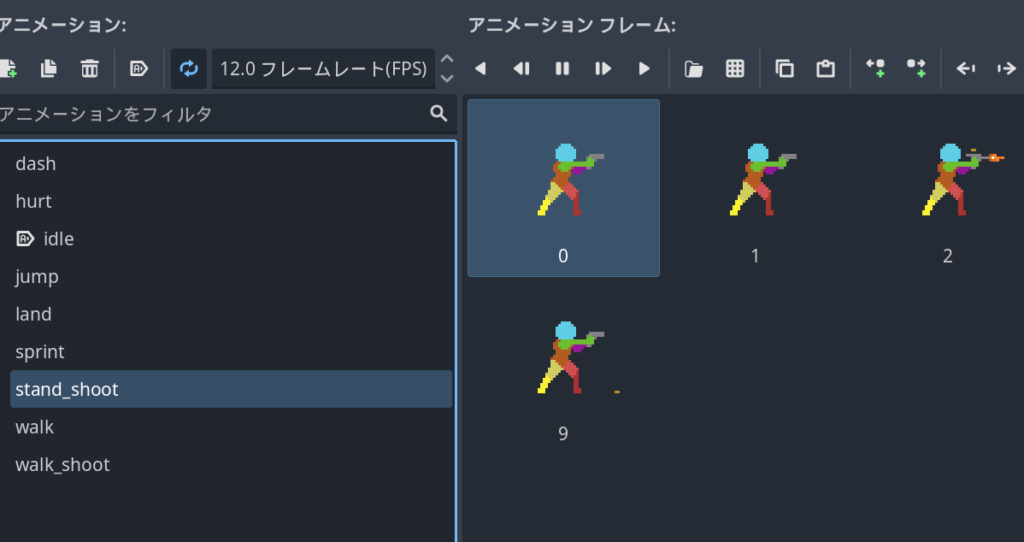Select frame 9 thumbnail
This screenshot has height=542, width=1024.
click(564, 366)
